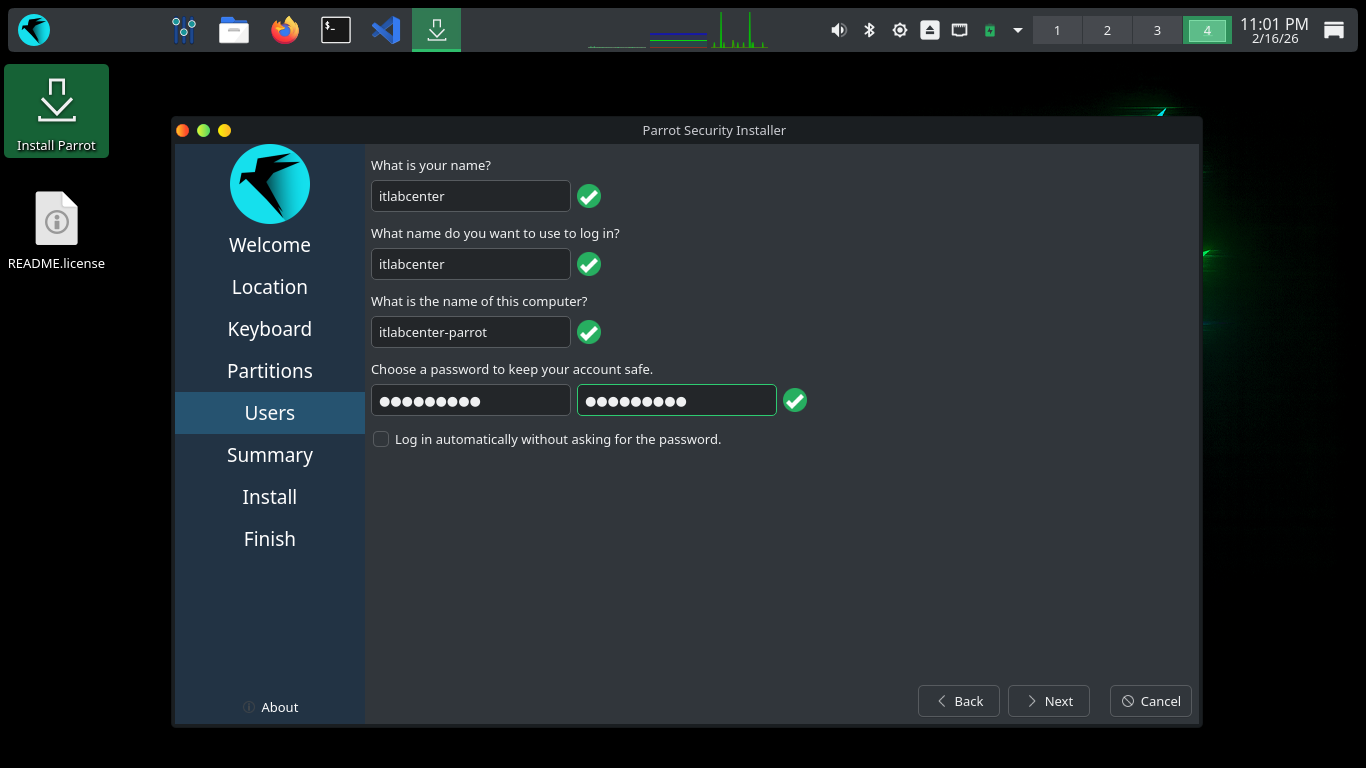Expand the system tray hidden icons arrow
Image resolution: width=1366 pixels, height=768 pixels.
(x=1018, y=30)
